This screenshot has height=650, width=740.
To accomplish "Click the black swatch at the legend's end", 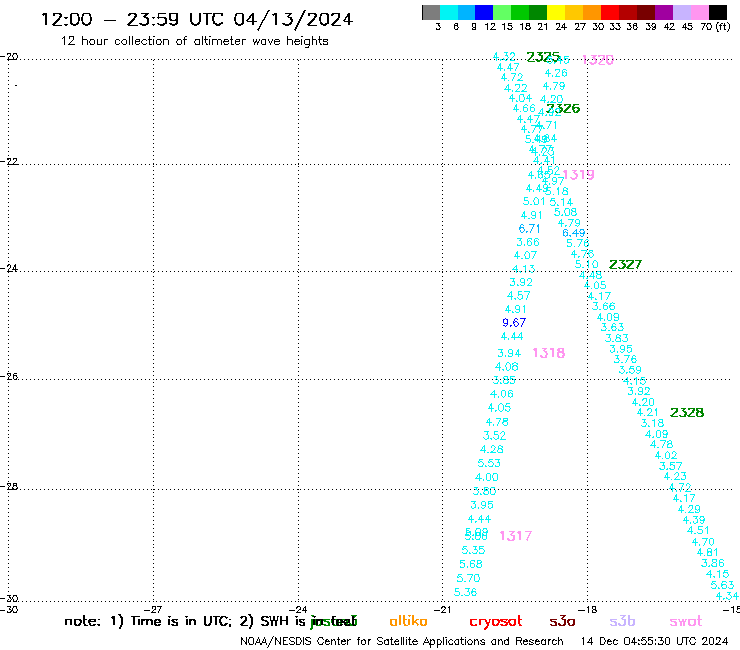I will (718, 12).
